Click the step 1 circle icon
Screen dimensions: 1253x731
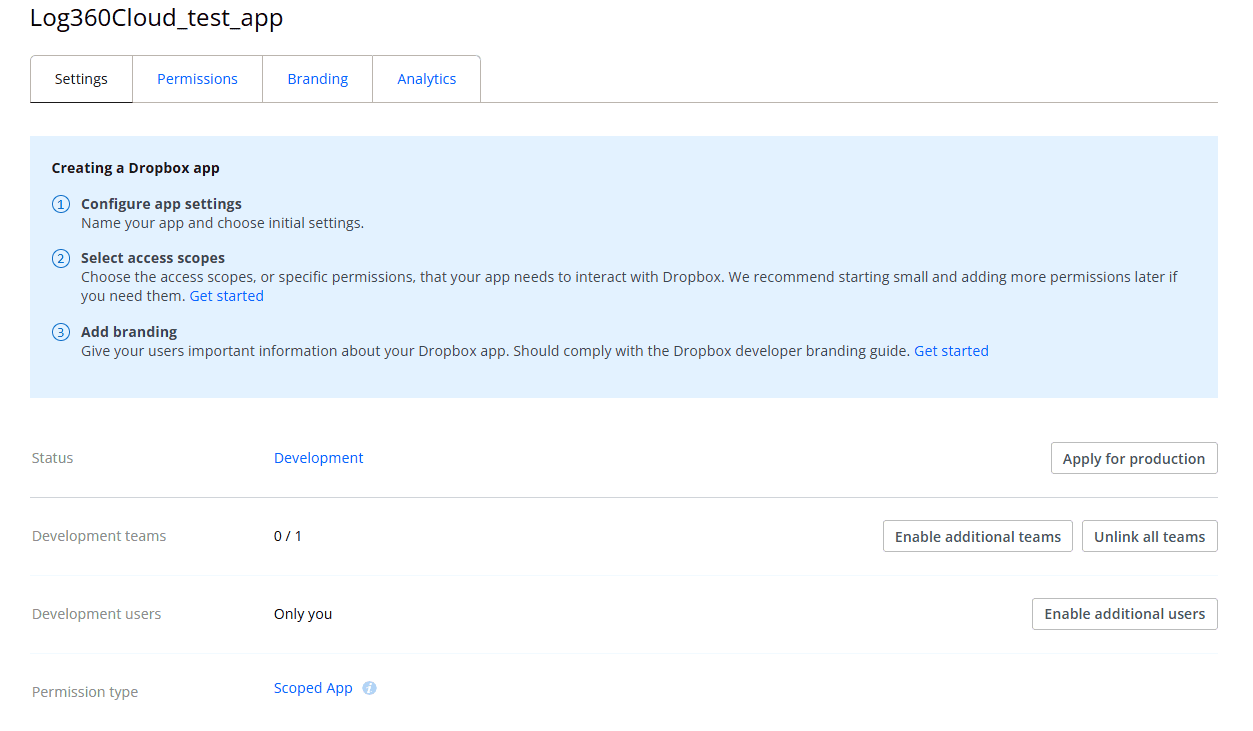click(61, 204)
